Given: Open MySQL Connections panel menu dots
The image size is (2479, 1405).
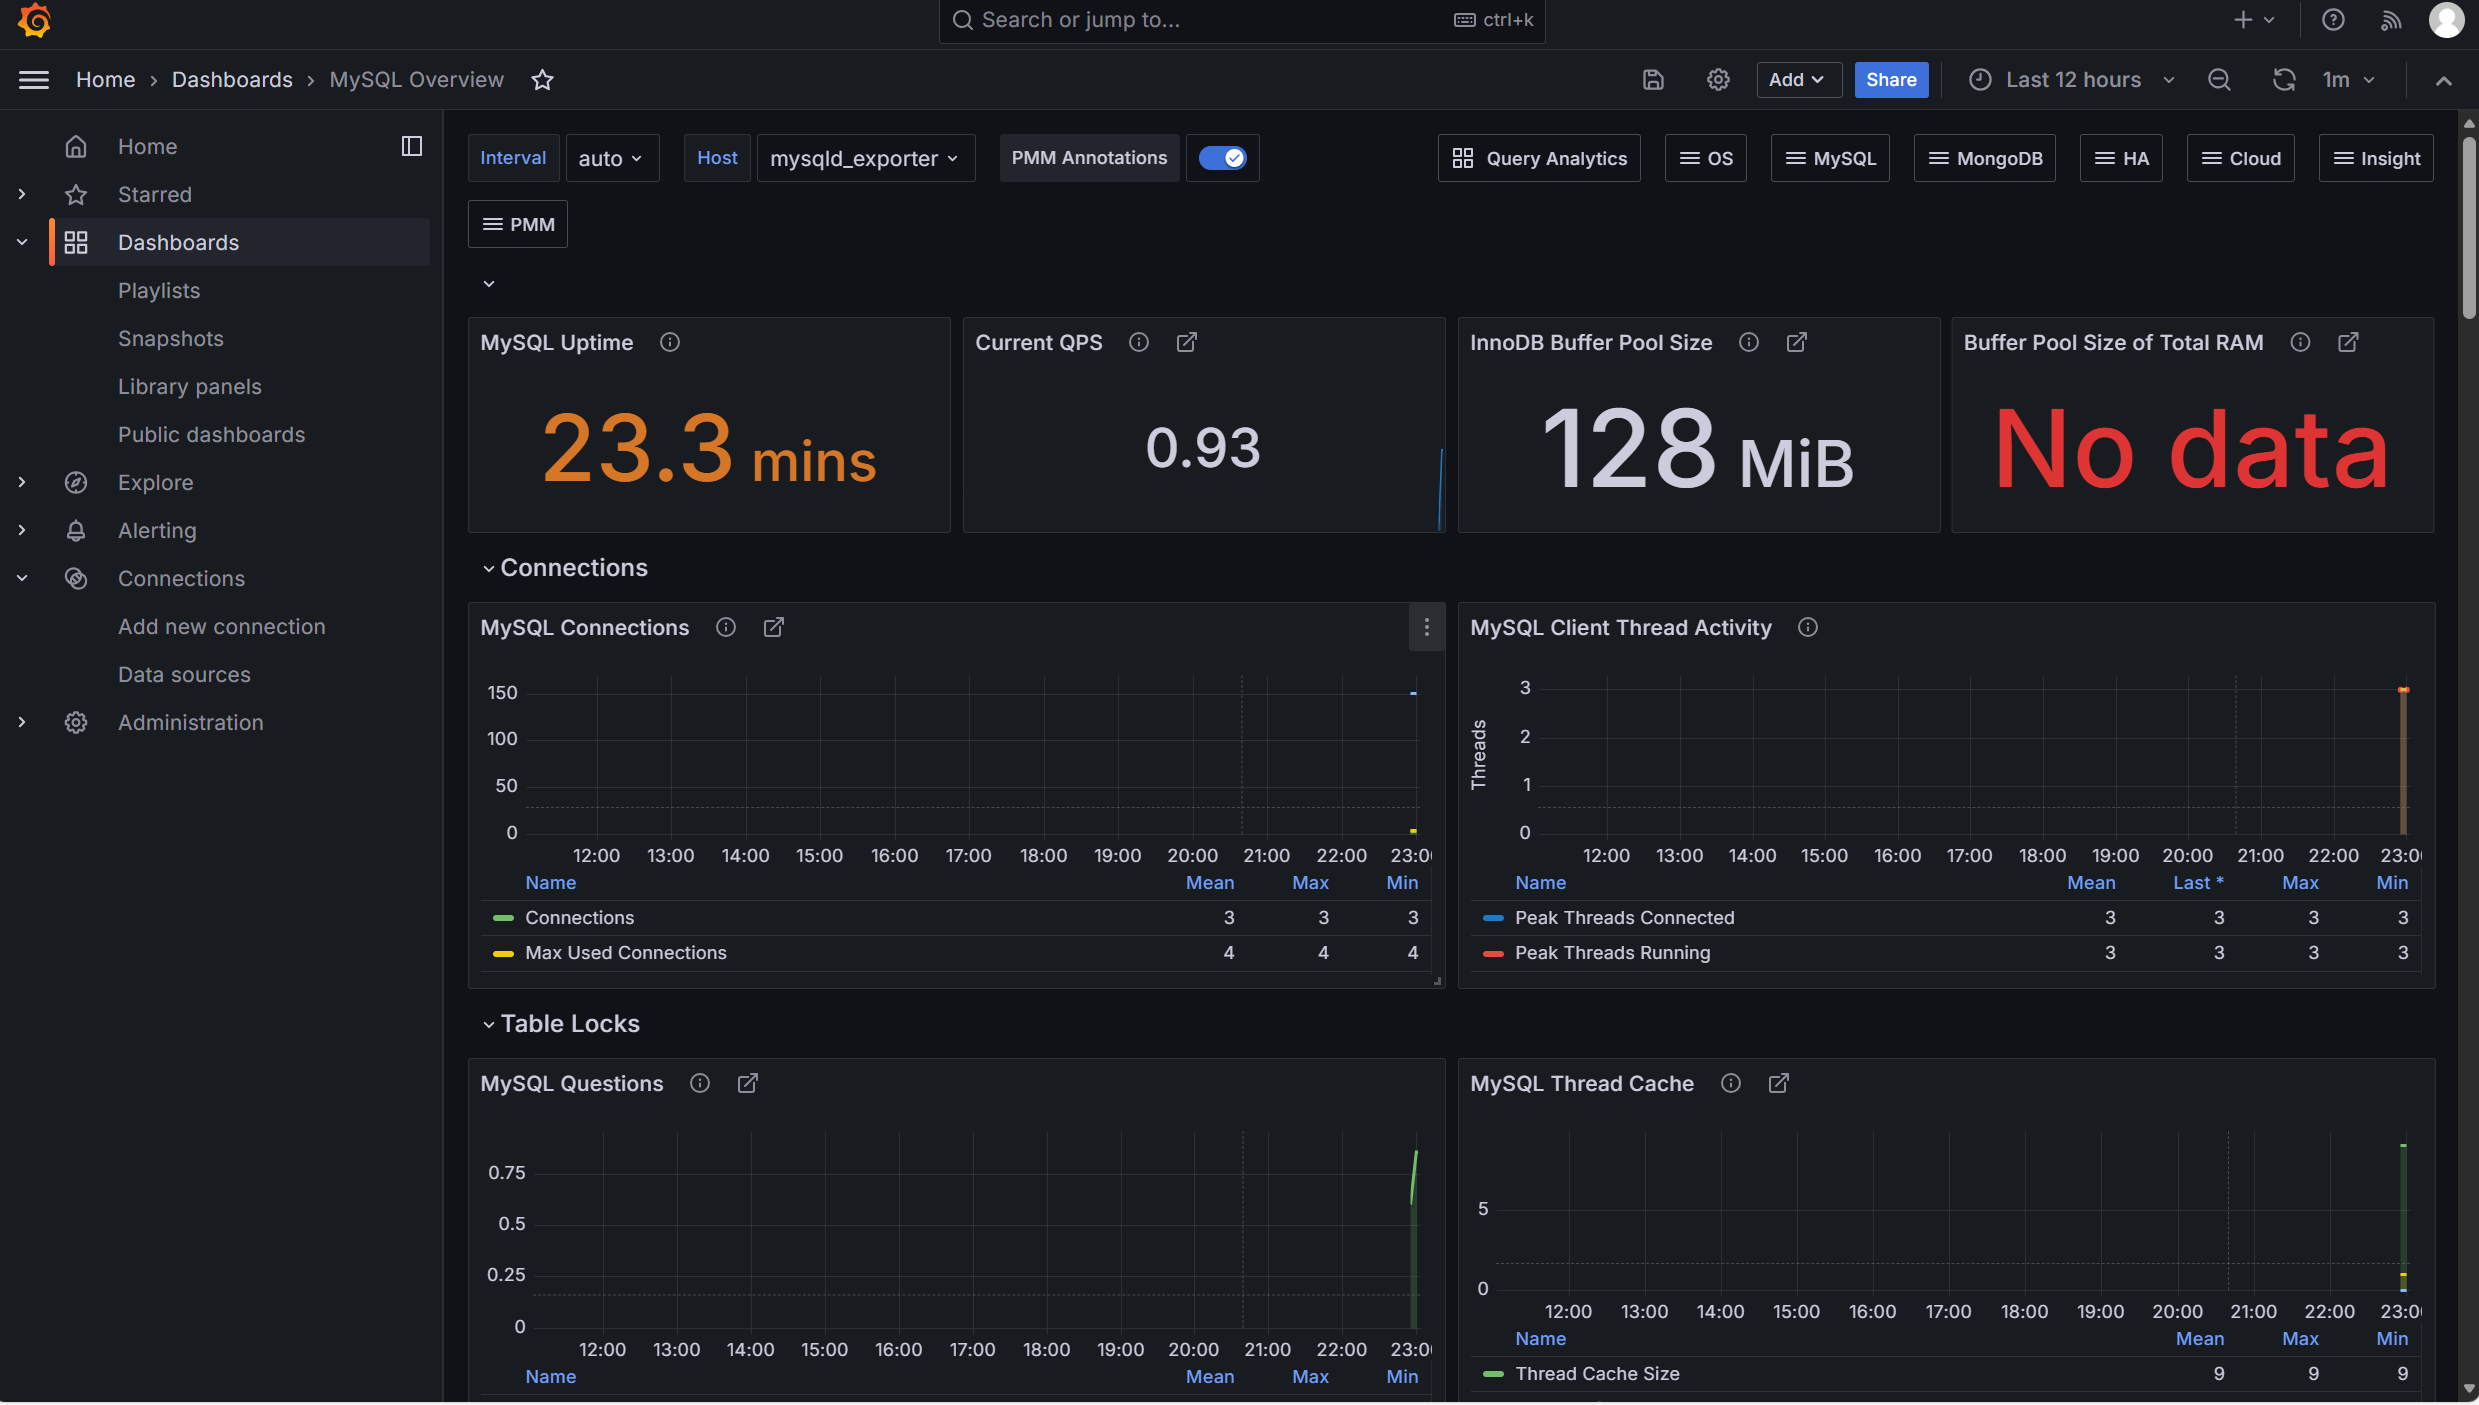Looking at the screenshot, I should pyautogui.click(x=1426, y=627).
